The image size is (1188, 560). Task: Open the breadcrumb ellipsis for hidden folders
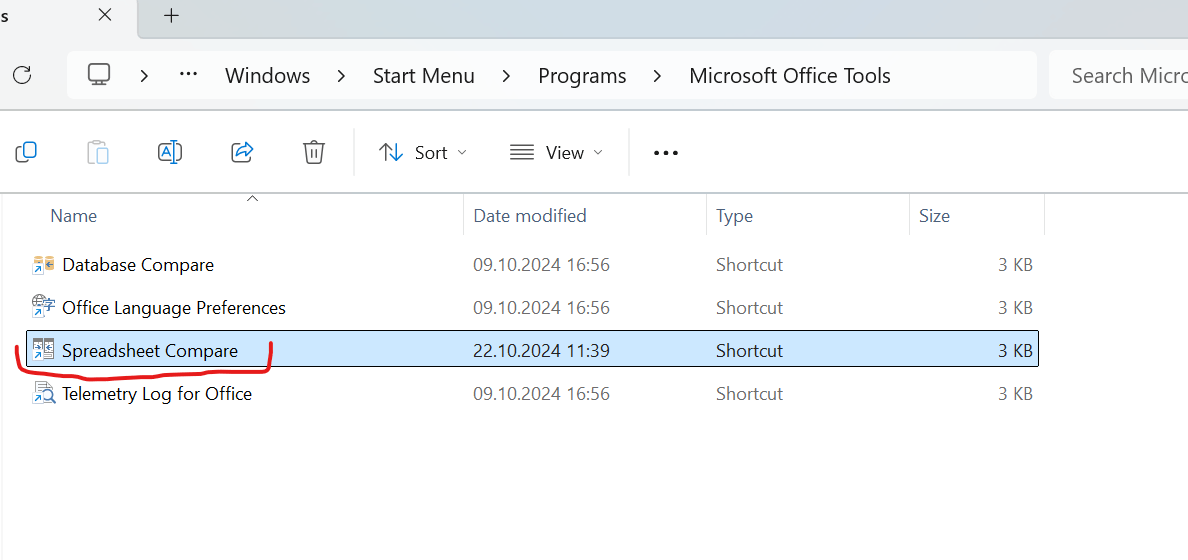(188, 75)
